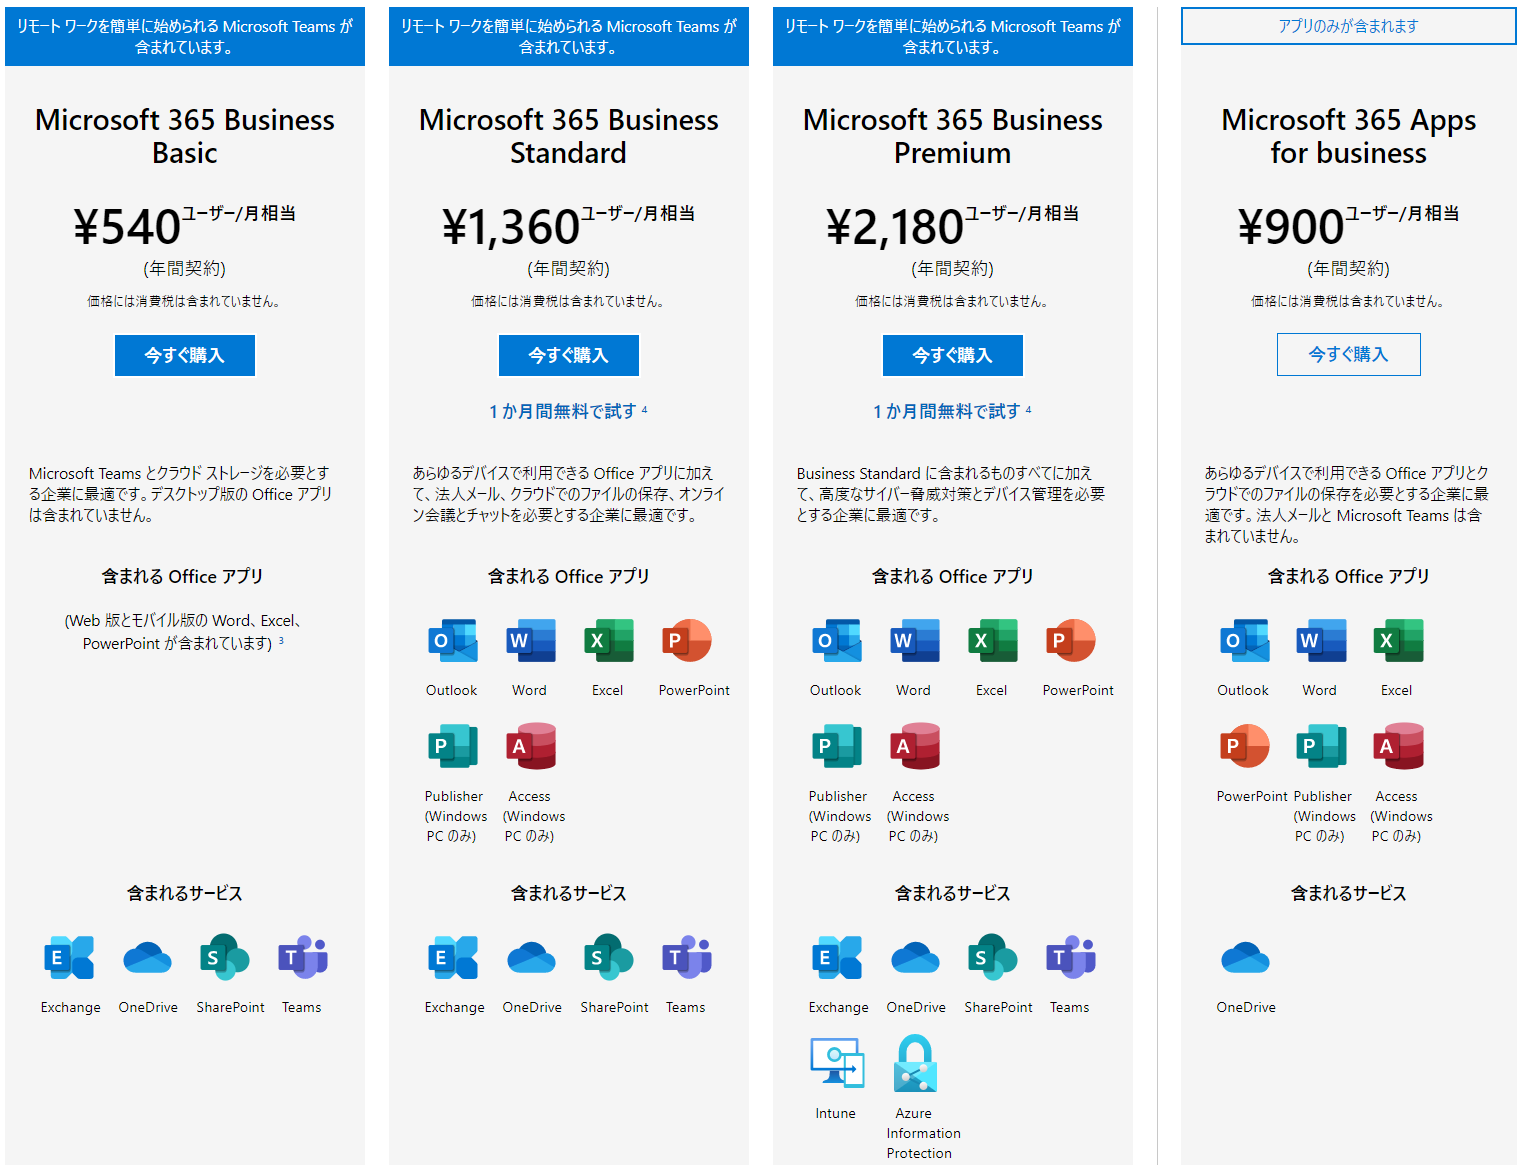Viewport: 1519px width, 1165px height.
Task: Click SharePoint icon in Business Standard services
Action: (609, 958)
